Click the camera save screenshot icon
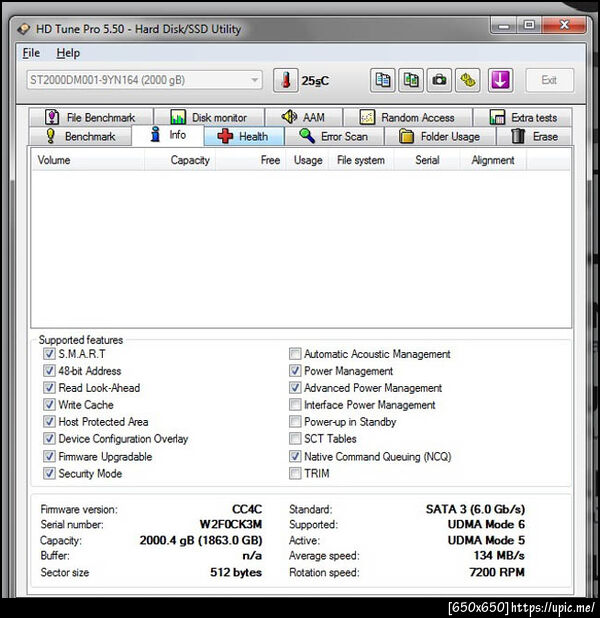Screen dimensions: 600x618 (x=439, y=80)
